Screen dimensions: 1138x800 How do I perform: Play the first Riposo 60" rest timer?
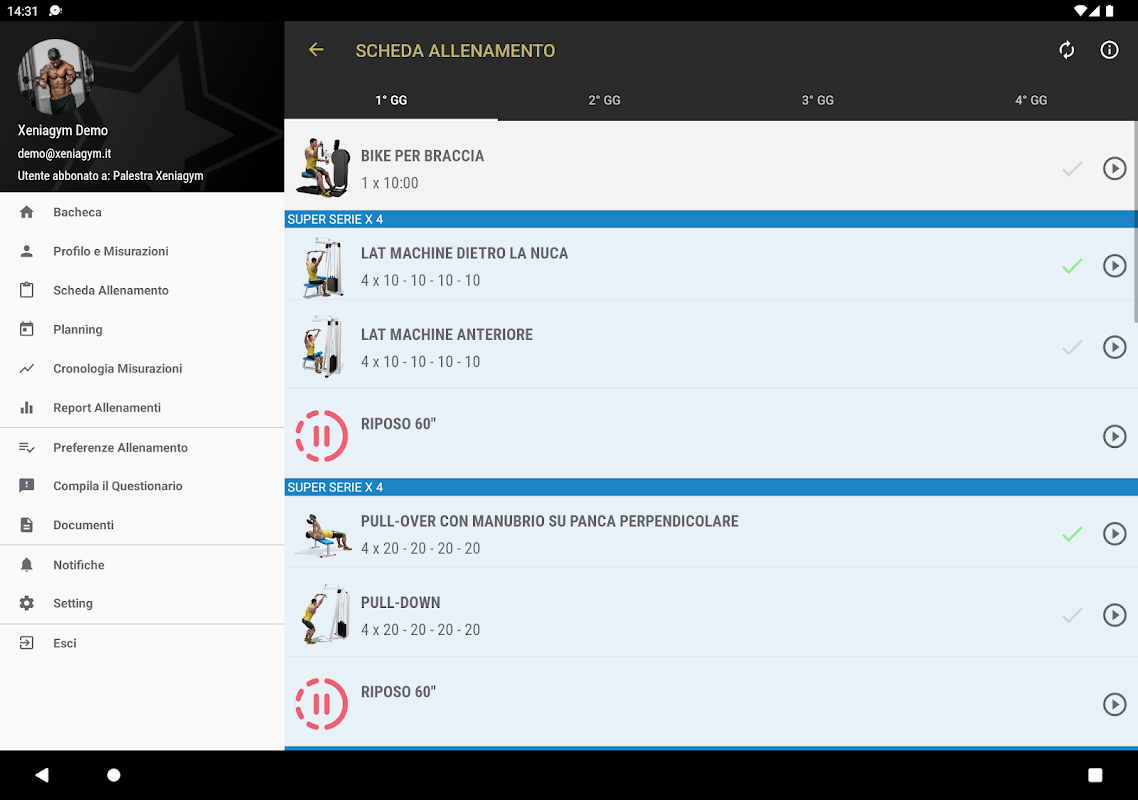1114,436
